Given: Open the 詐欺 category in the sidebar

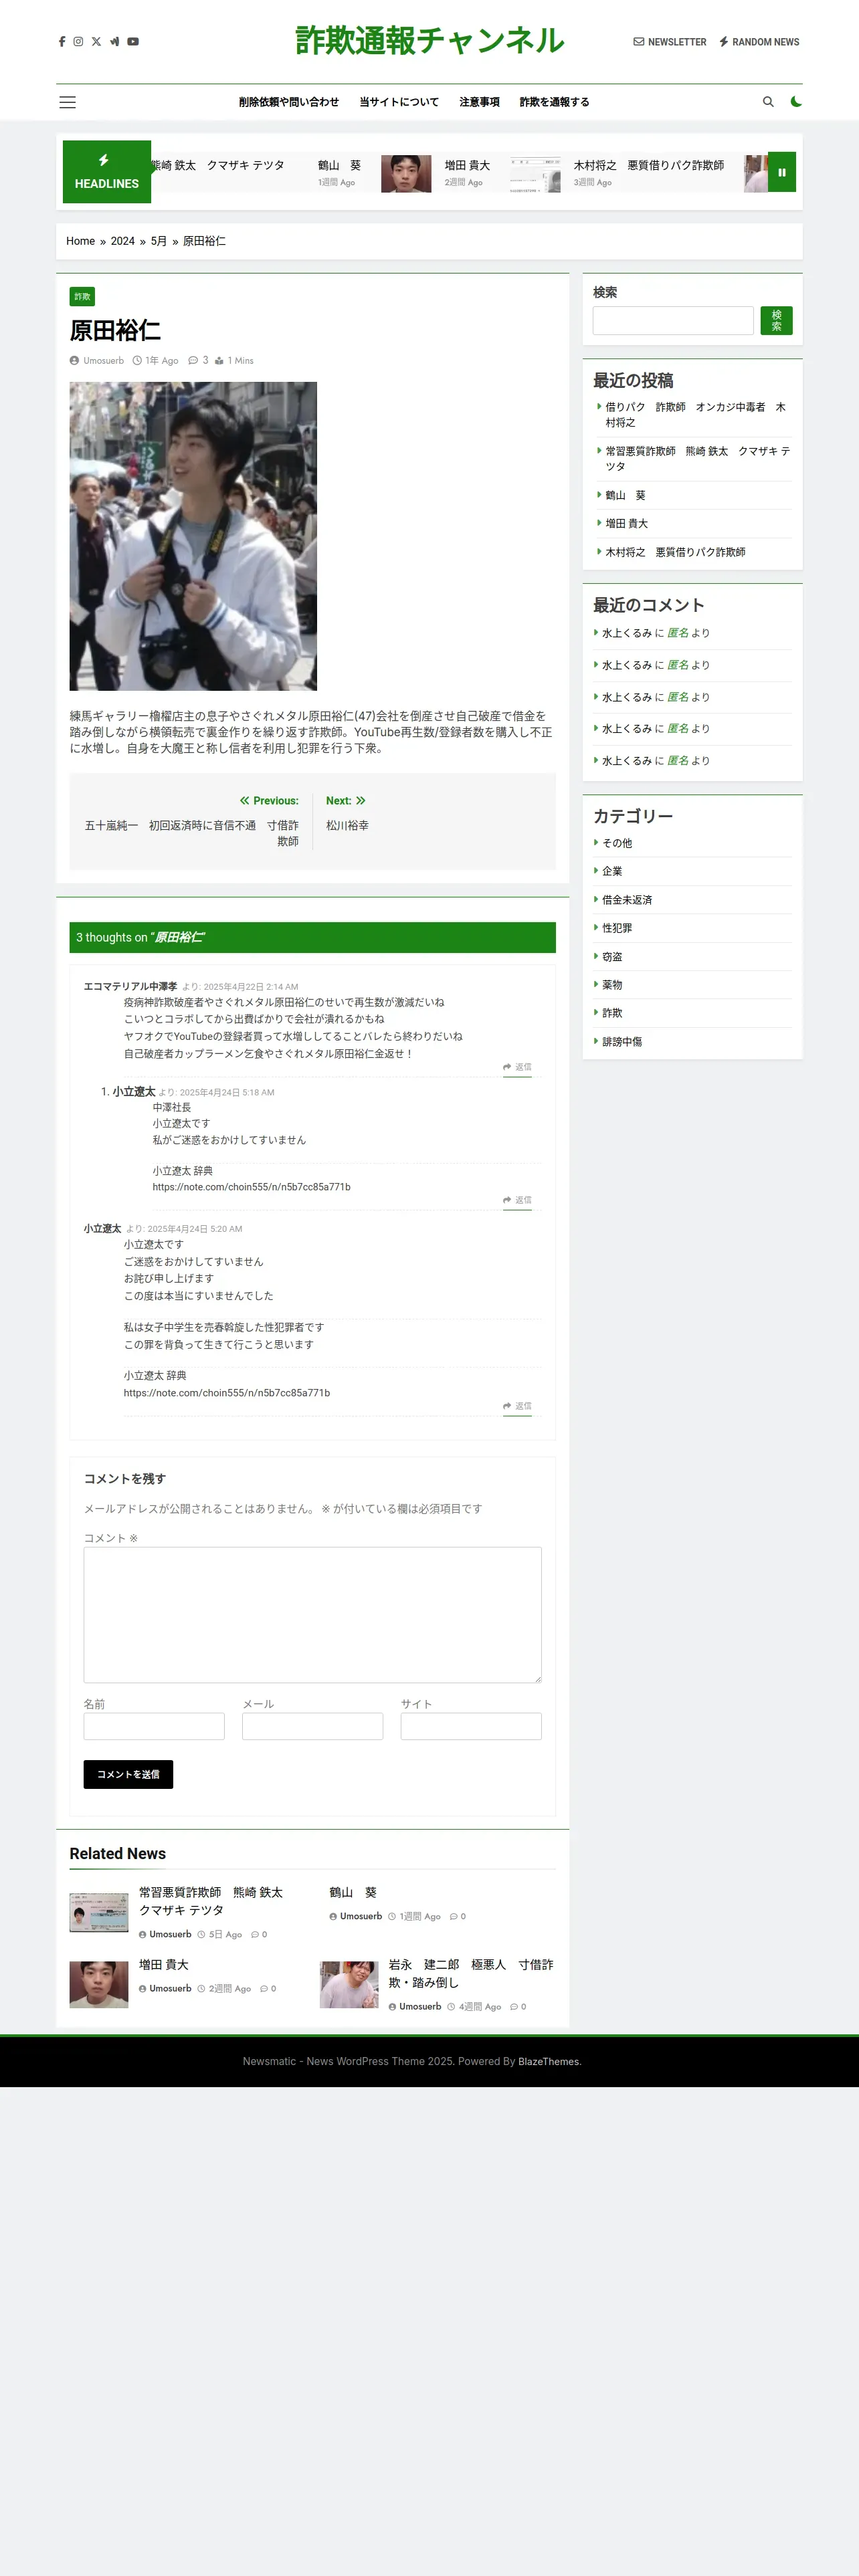Looking at the screenshot, I should coord(612,1013).
